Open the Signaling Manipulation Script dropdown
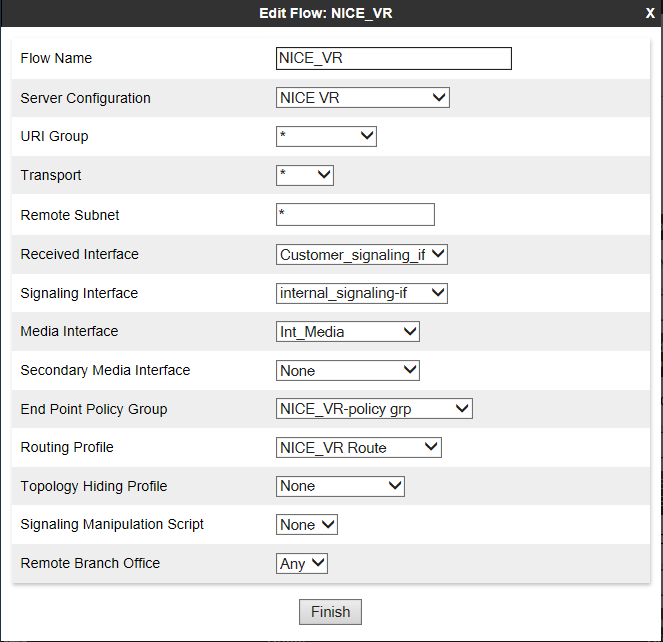 [x=307, y=524]
